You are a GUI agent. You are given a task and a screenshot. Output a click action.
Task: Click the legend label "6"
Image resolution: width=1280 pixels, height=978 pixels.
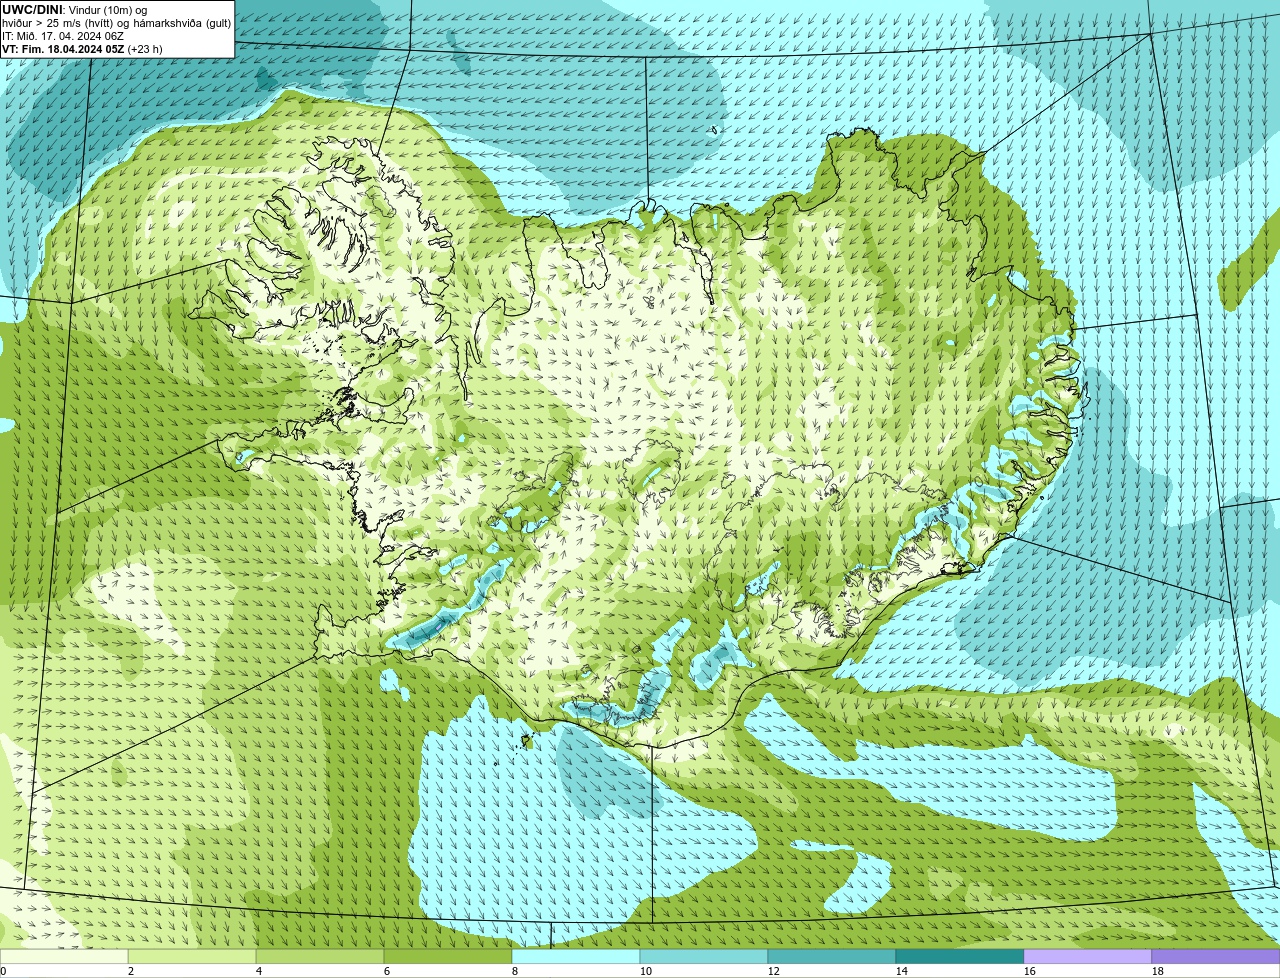387,971
